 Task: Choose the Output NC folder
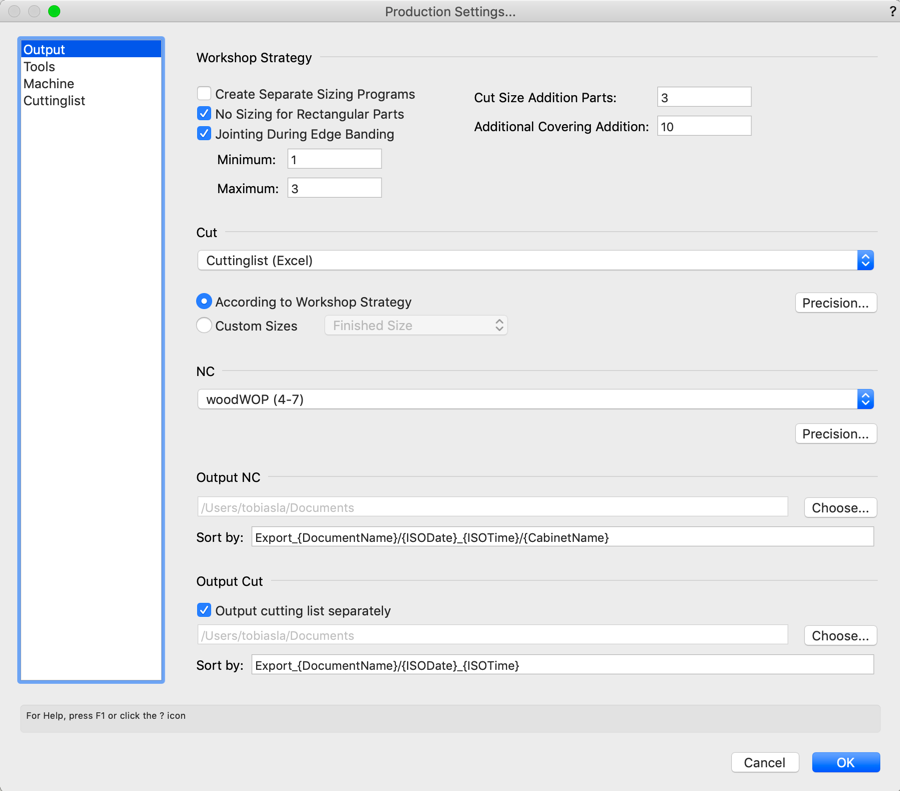[840, 507]
